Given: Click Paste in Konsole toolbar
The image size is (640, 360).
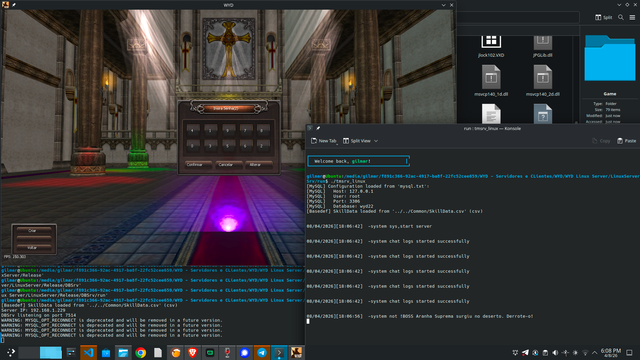Looking at the screenshot, I should tap(627, 141).
